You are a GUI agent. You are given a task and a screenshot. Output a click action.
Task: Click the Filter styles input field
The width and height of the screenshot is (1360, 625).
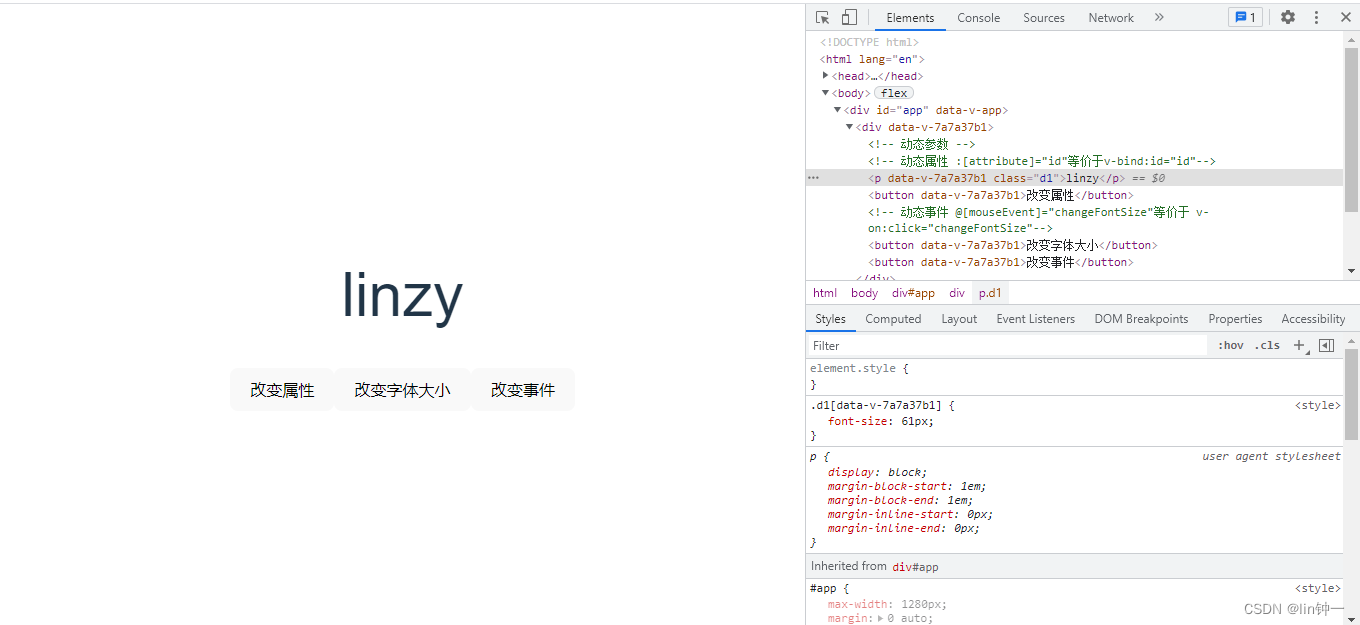[x=1005, y=346]
